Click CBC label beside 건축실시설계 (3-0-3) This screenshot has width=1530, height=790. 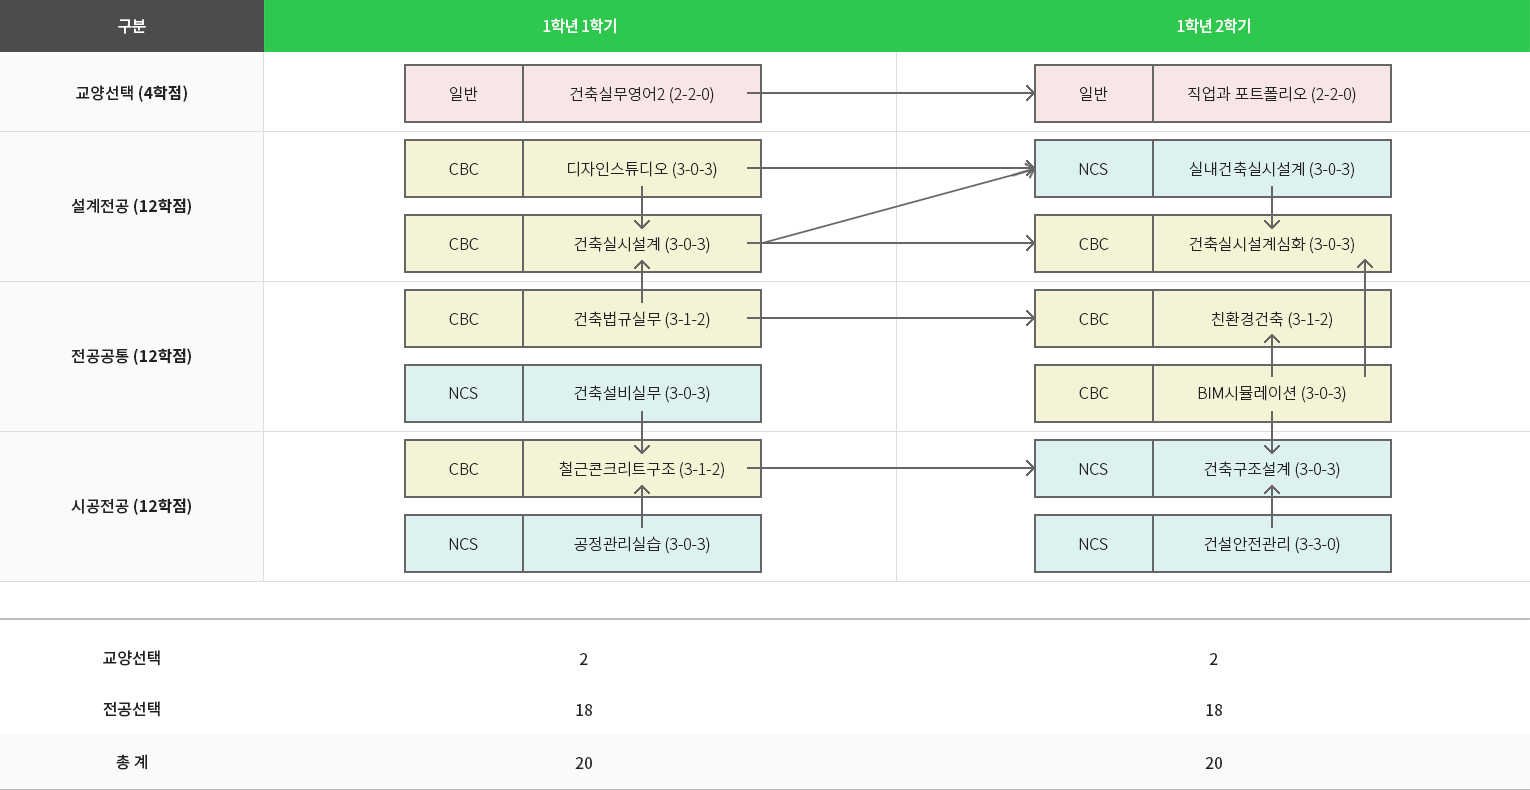[464, 244]
